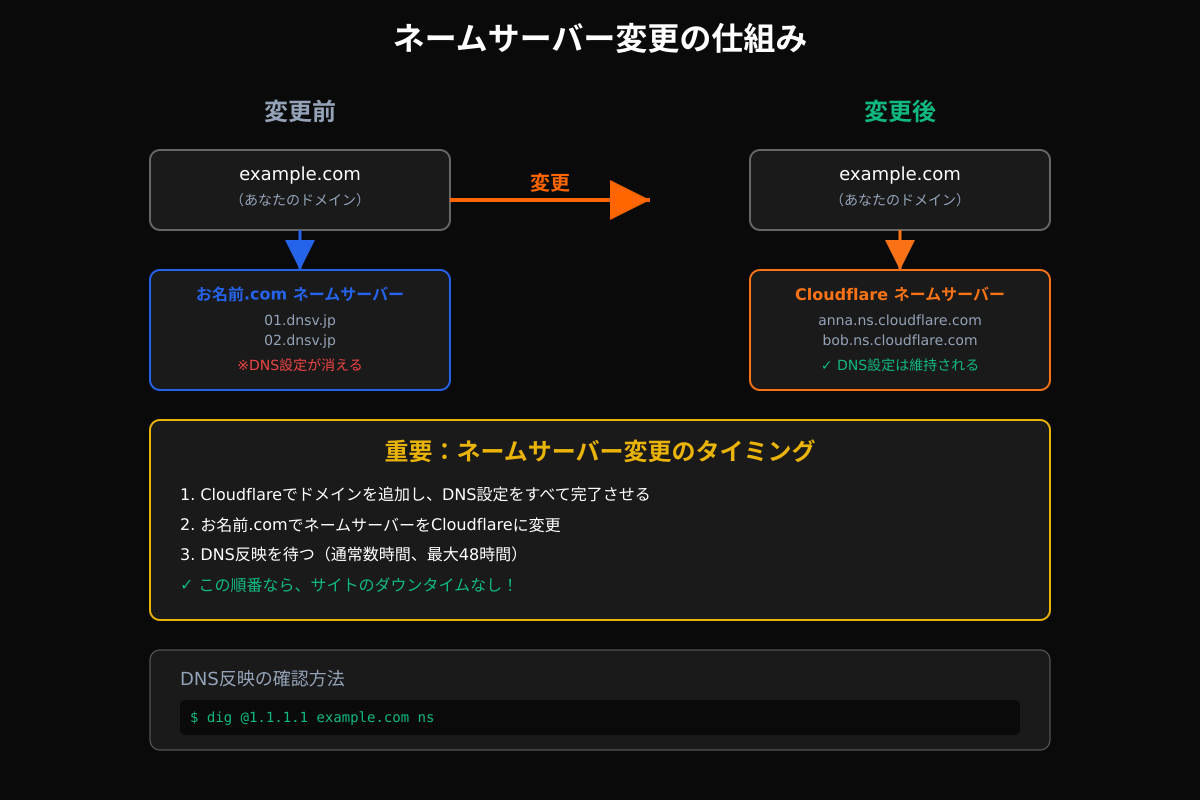Click the orange 変更 label
Image resolution: width=1200 pixels, height=800 pixels.
point(550,183)
